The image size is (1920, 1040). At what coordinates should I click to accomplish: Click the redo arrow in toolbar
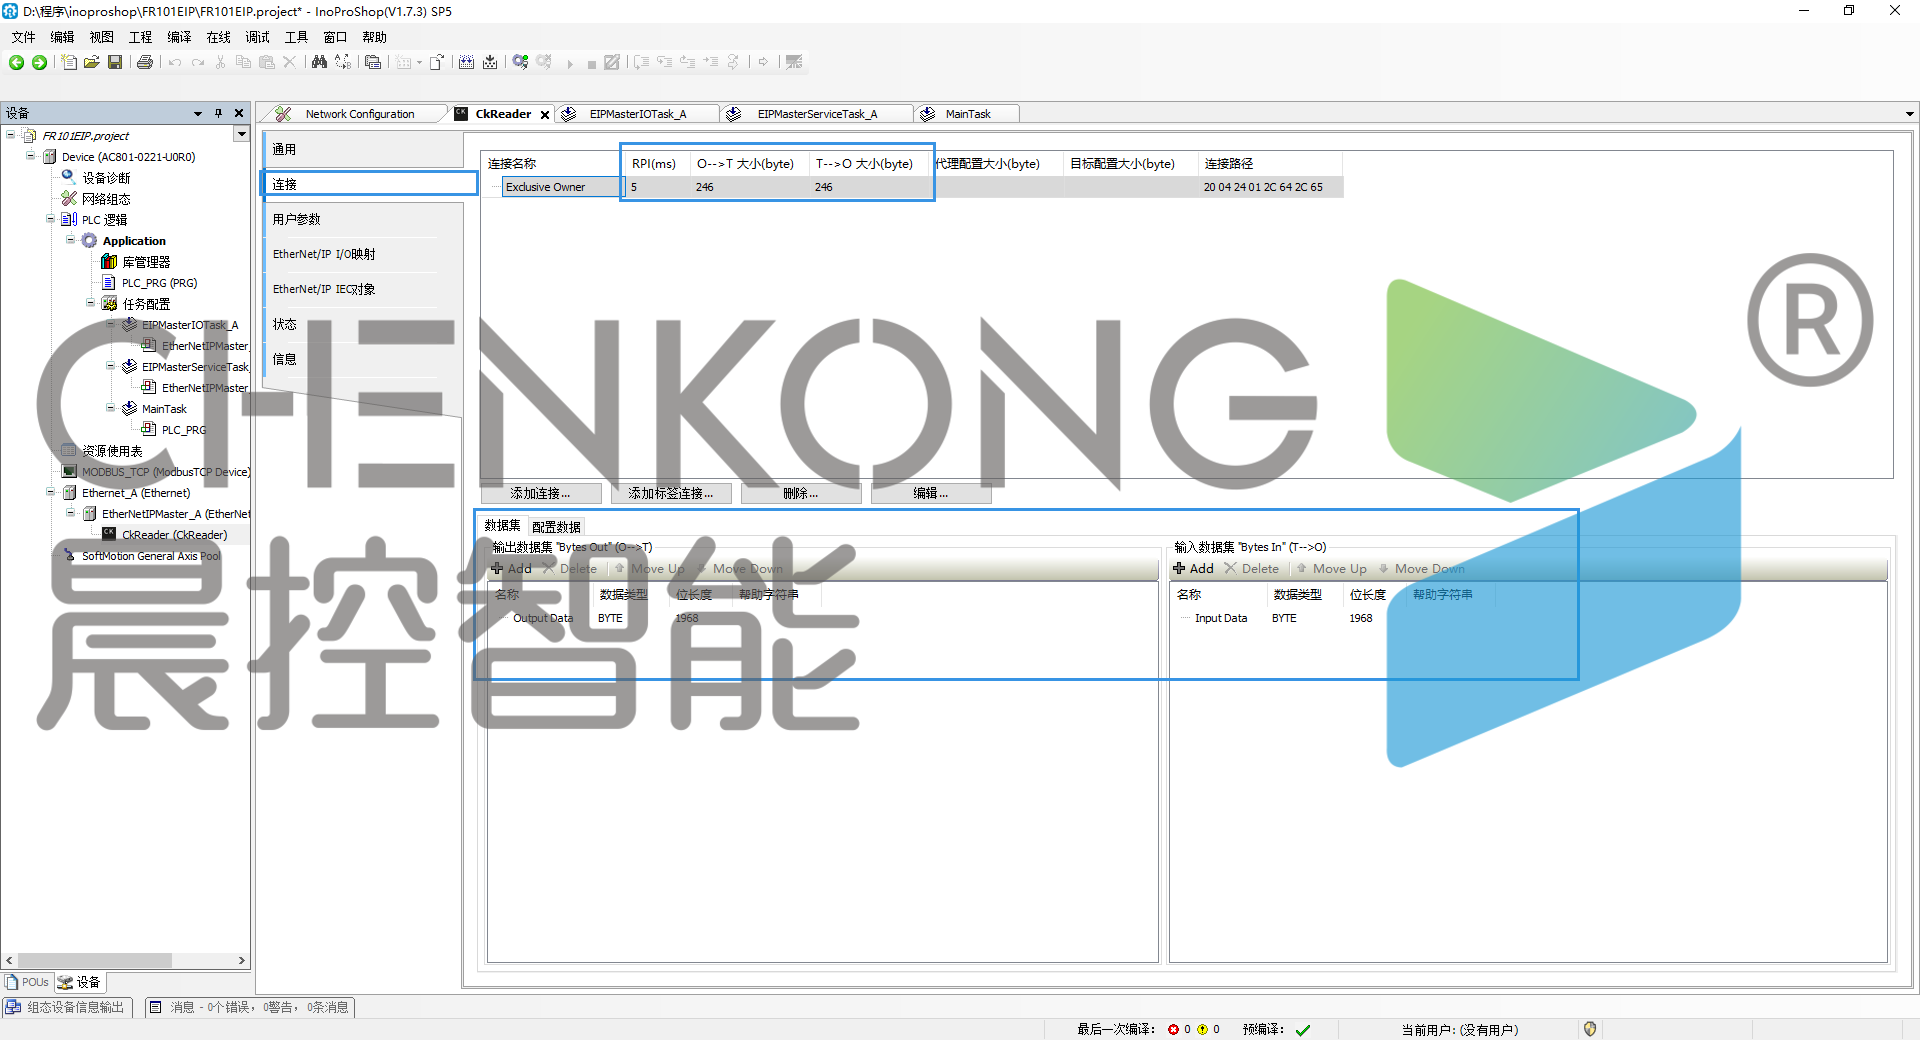[198, 62]
